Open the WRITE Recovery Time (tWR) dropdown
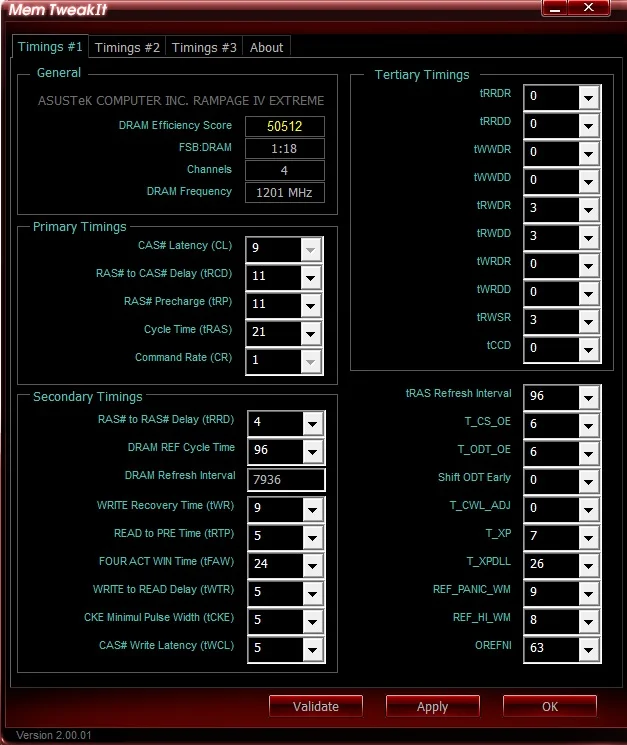This screenshot has height=745, width=627. click(313, 509)
